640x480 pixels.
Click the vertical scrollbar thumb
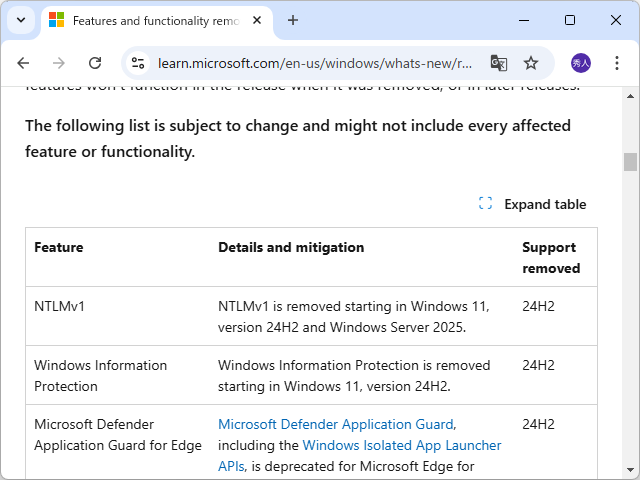[630, 162]
